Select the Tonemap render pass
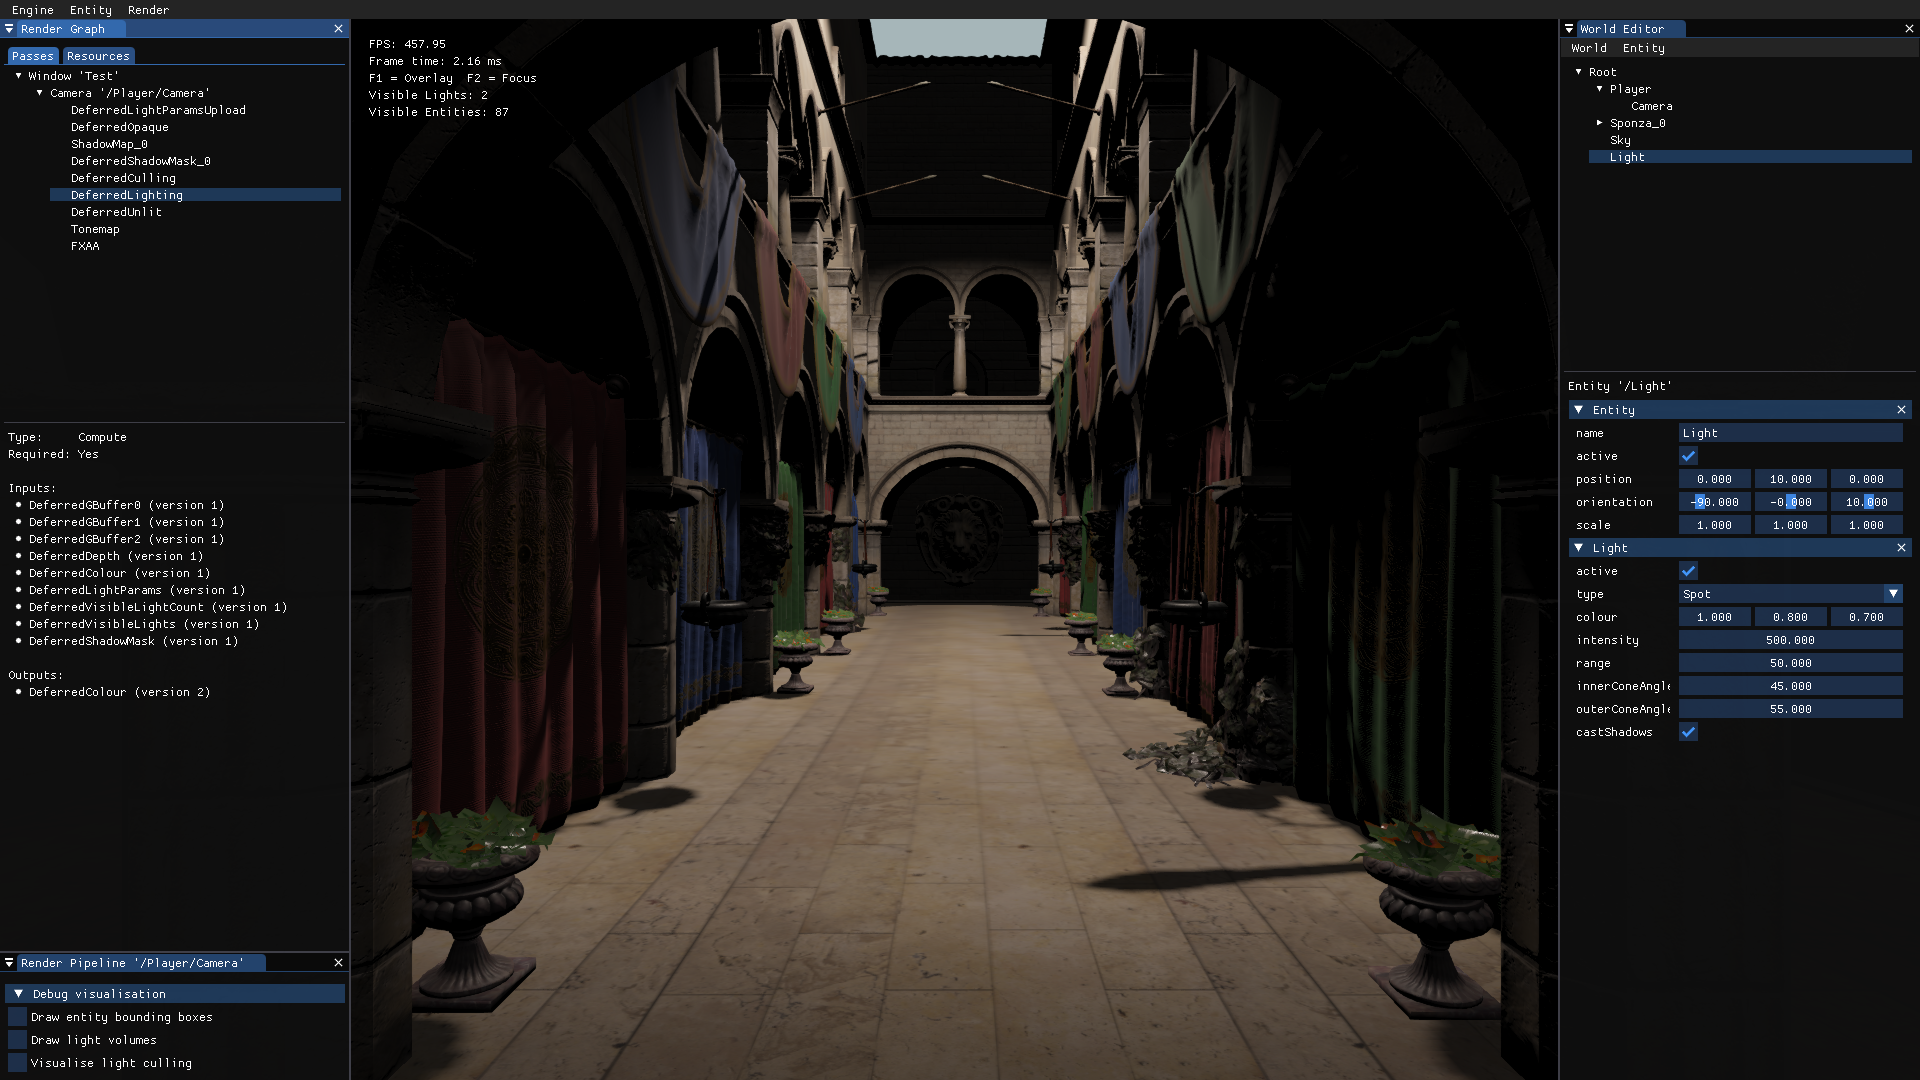The image size is (1920, 1080). click(95, 229)
